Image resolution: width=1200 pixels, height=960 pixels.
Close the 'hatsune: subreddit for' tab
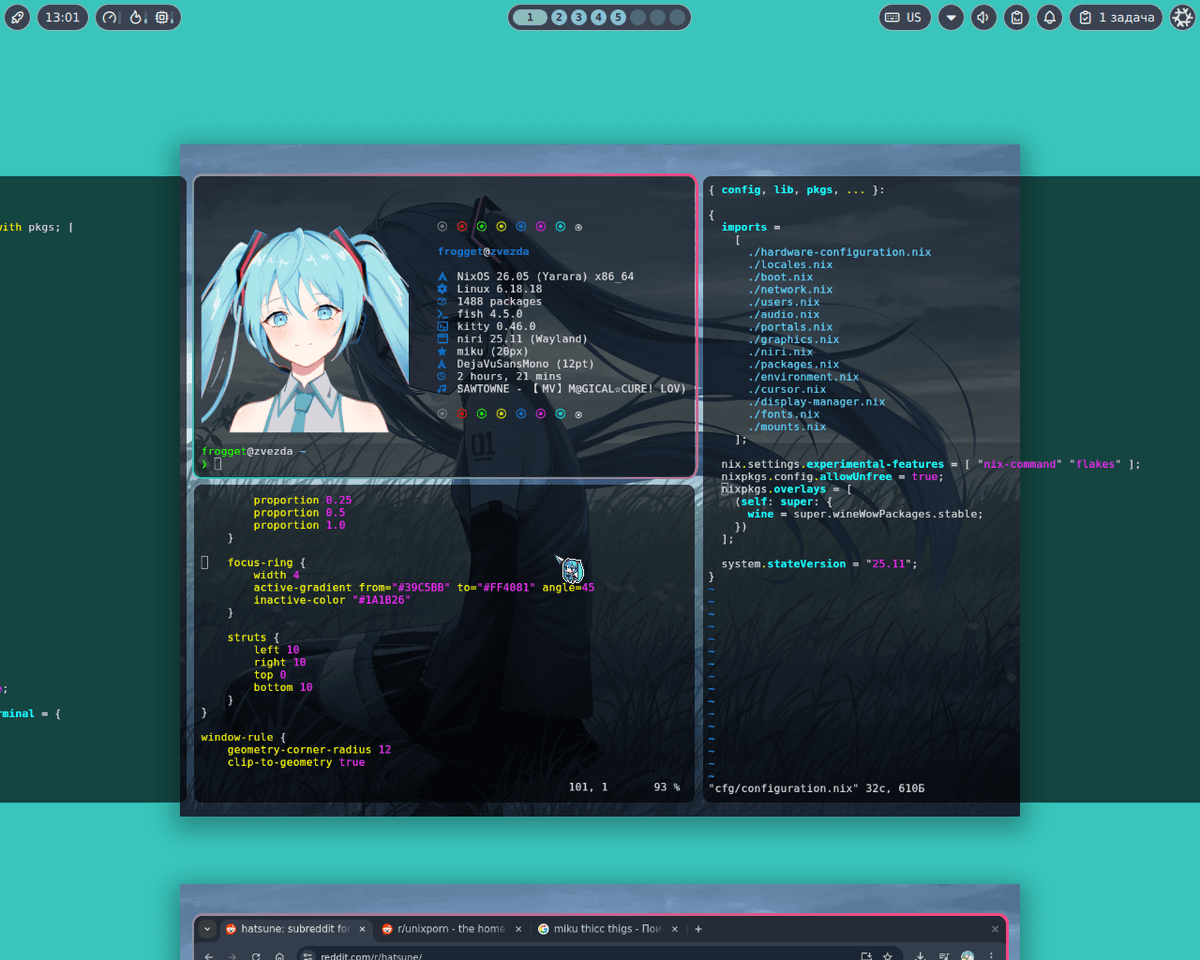(362, 929)
